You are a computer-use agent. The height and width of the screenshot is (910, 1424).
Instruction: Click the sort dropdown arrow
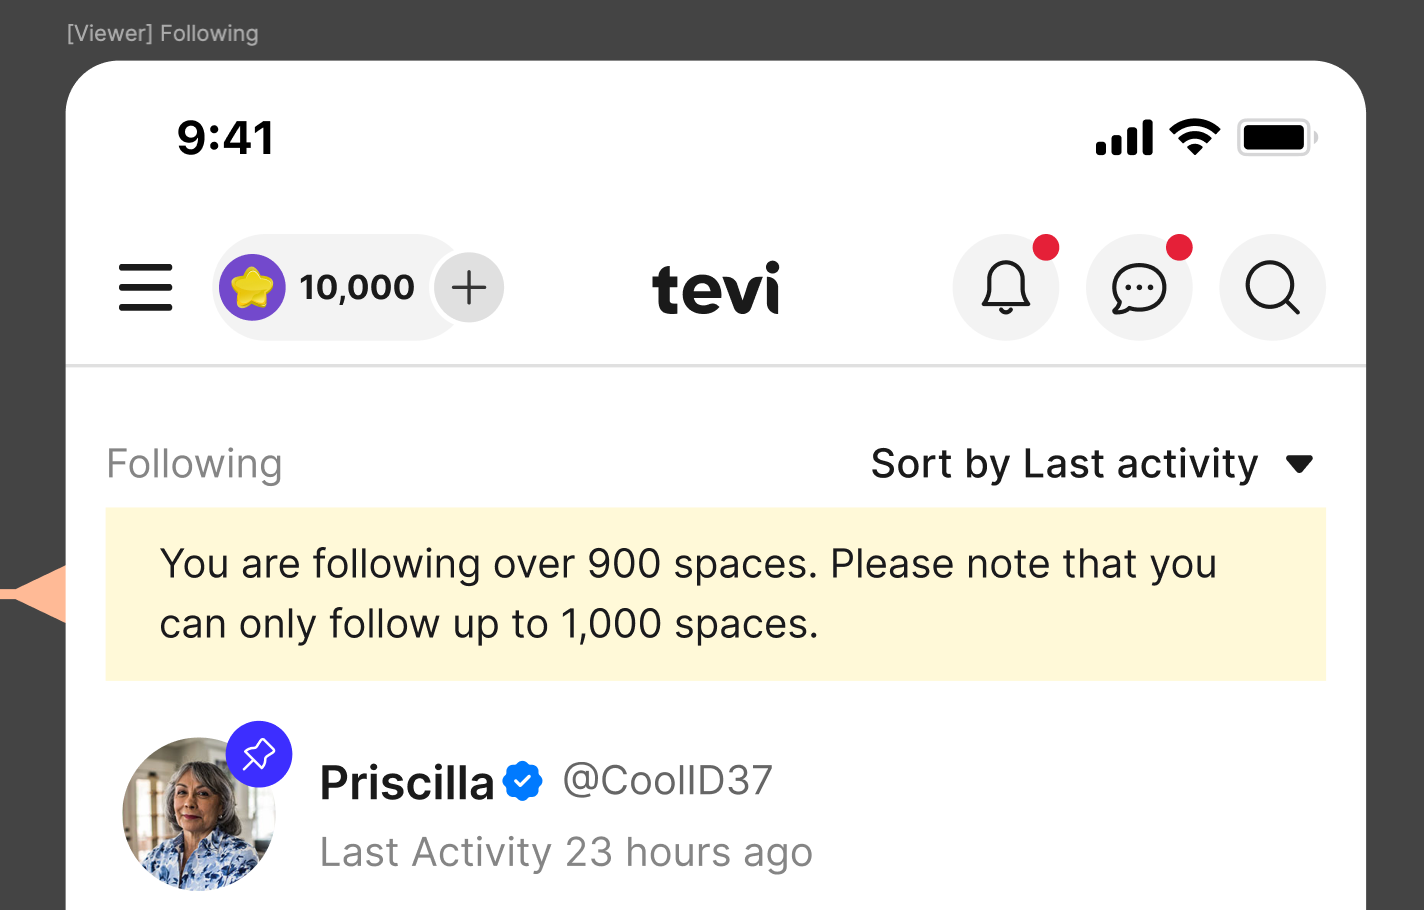tap(1299, 464)
